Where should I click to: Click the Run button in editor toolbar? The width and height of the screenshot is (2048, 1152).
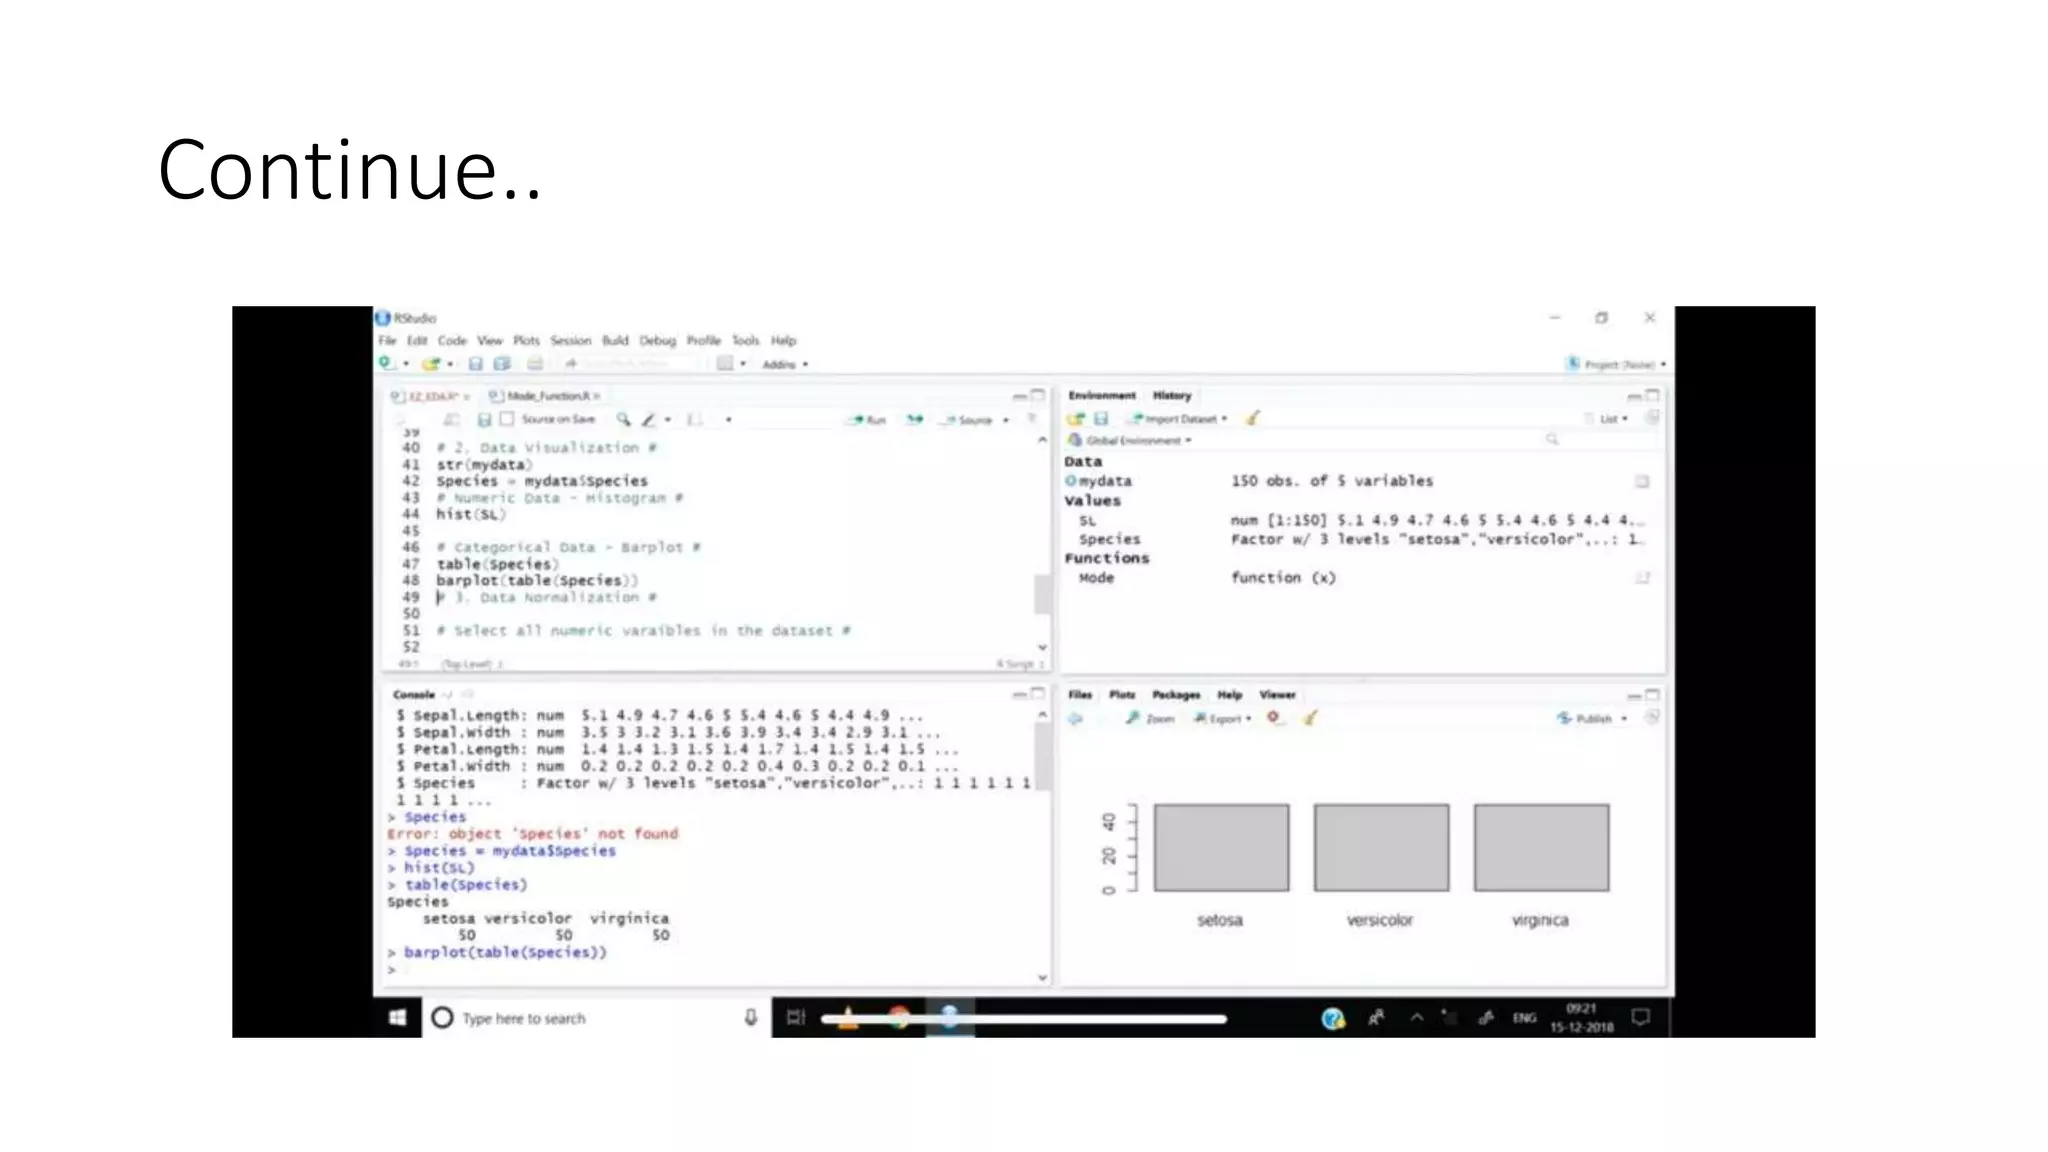[868, 420]
